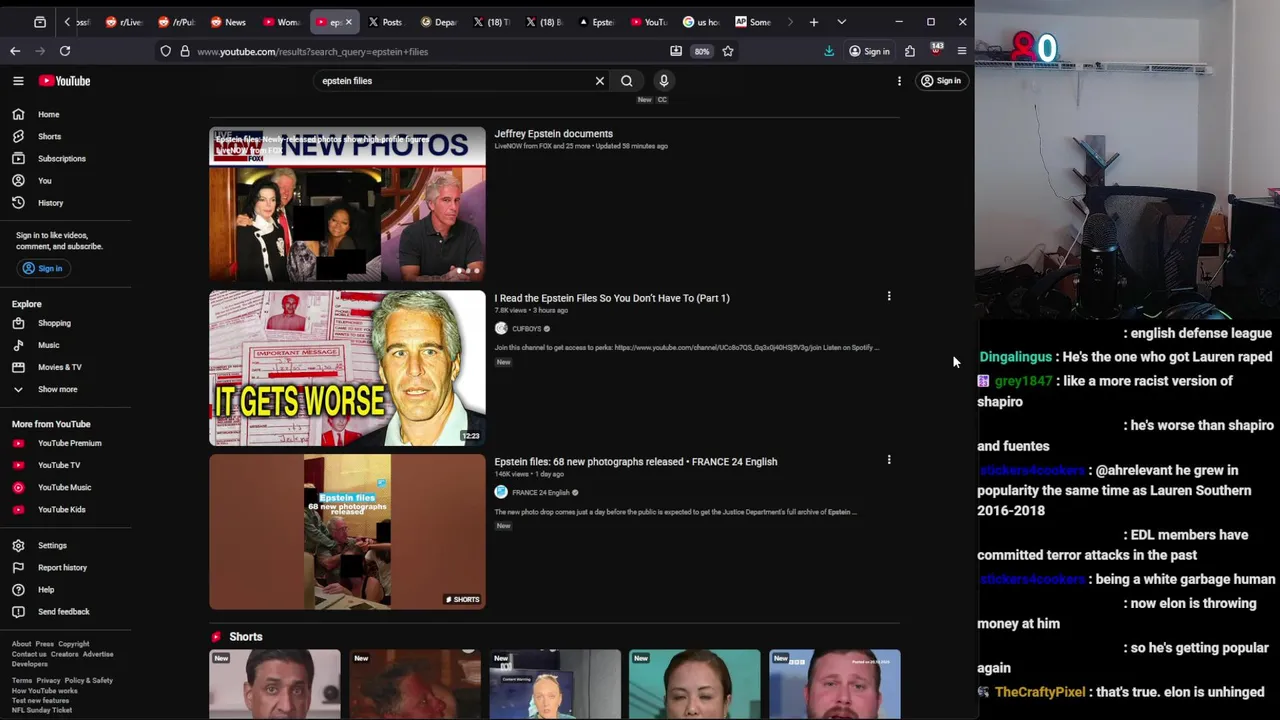Open 'I Read the Epstein Files' video title
Screen dimensions: 1280x720
point(612,298)
